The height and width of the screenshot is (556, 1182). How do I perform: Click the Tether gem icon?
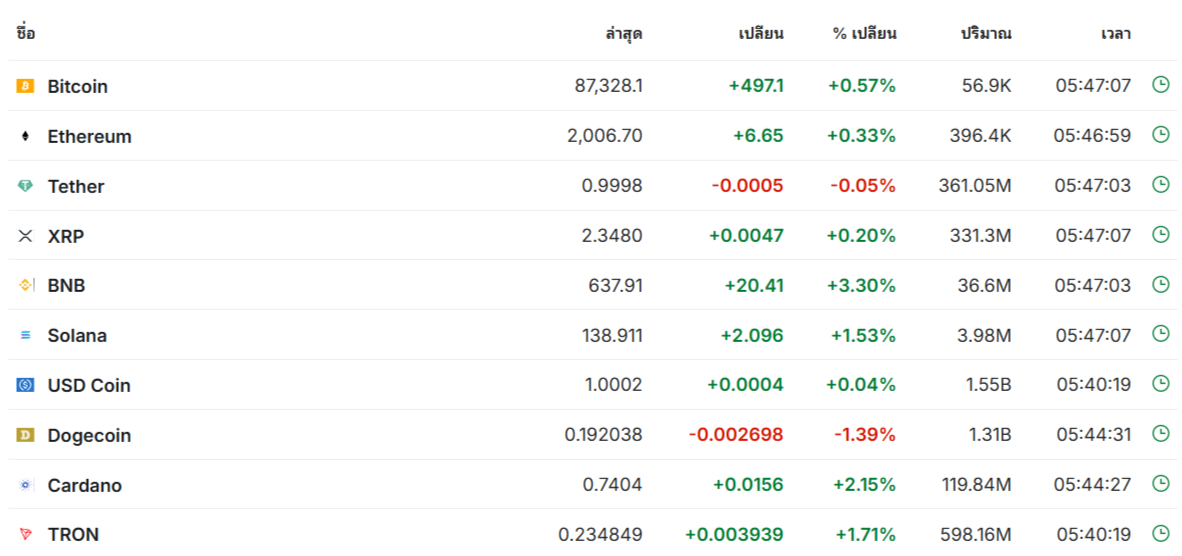(25, 186)
